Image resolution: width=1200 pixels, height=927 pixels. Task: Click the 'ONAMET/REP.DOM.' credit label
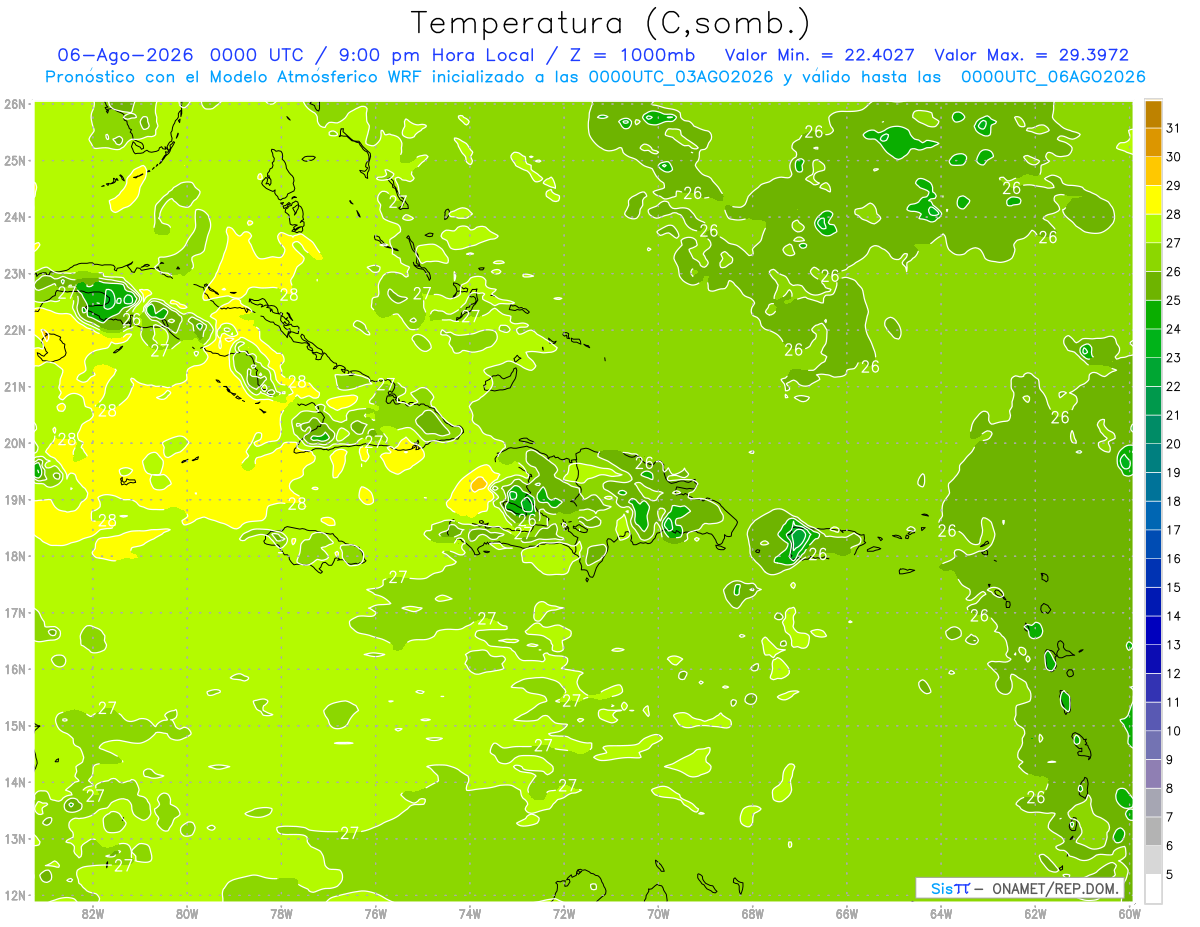(1056, 889)
